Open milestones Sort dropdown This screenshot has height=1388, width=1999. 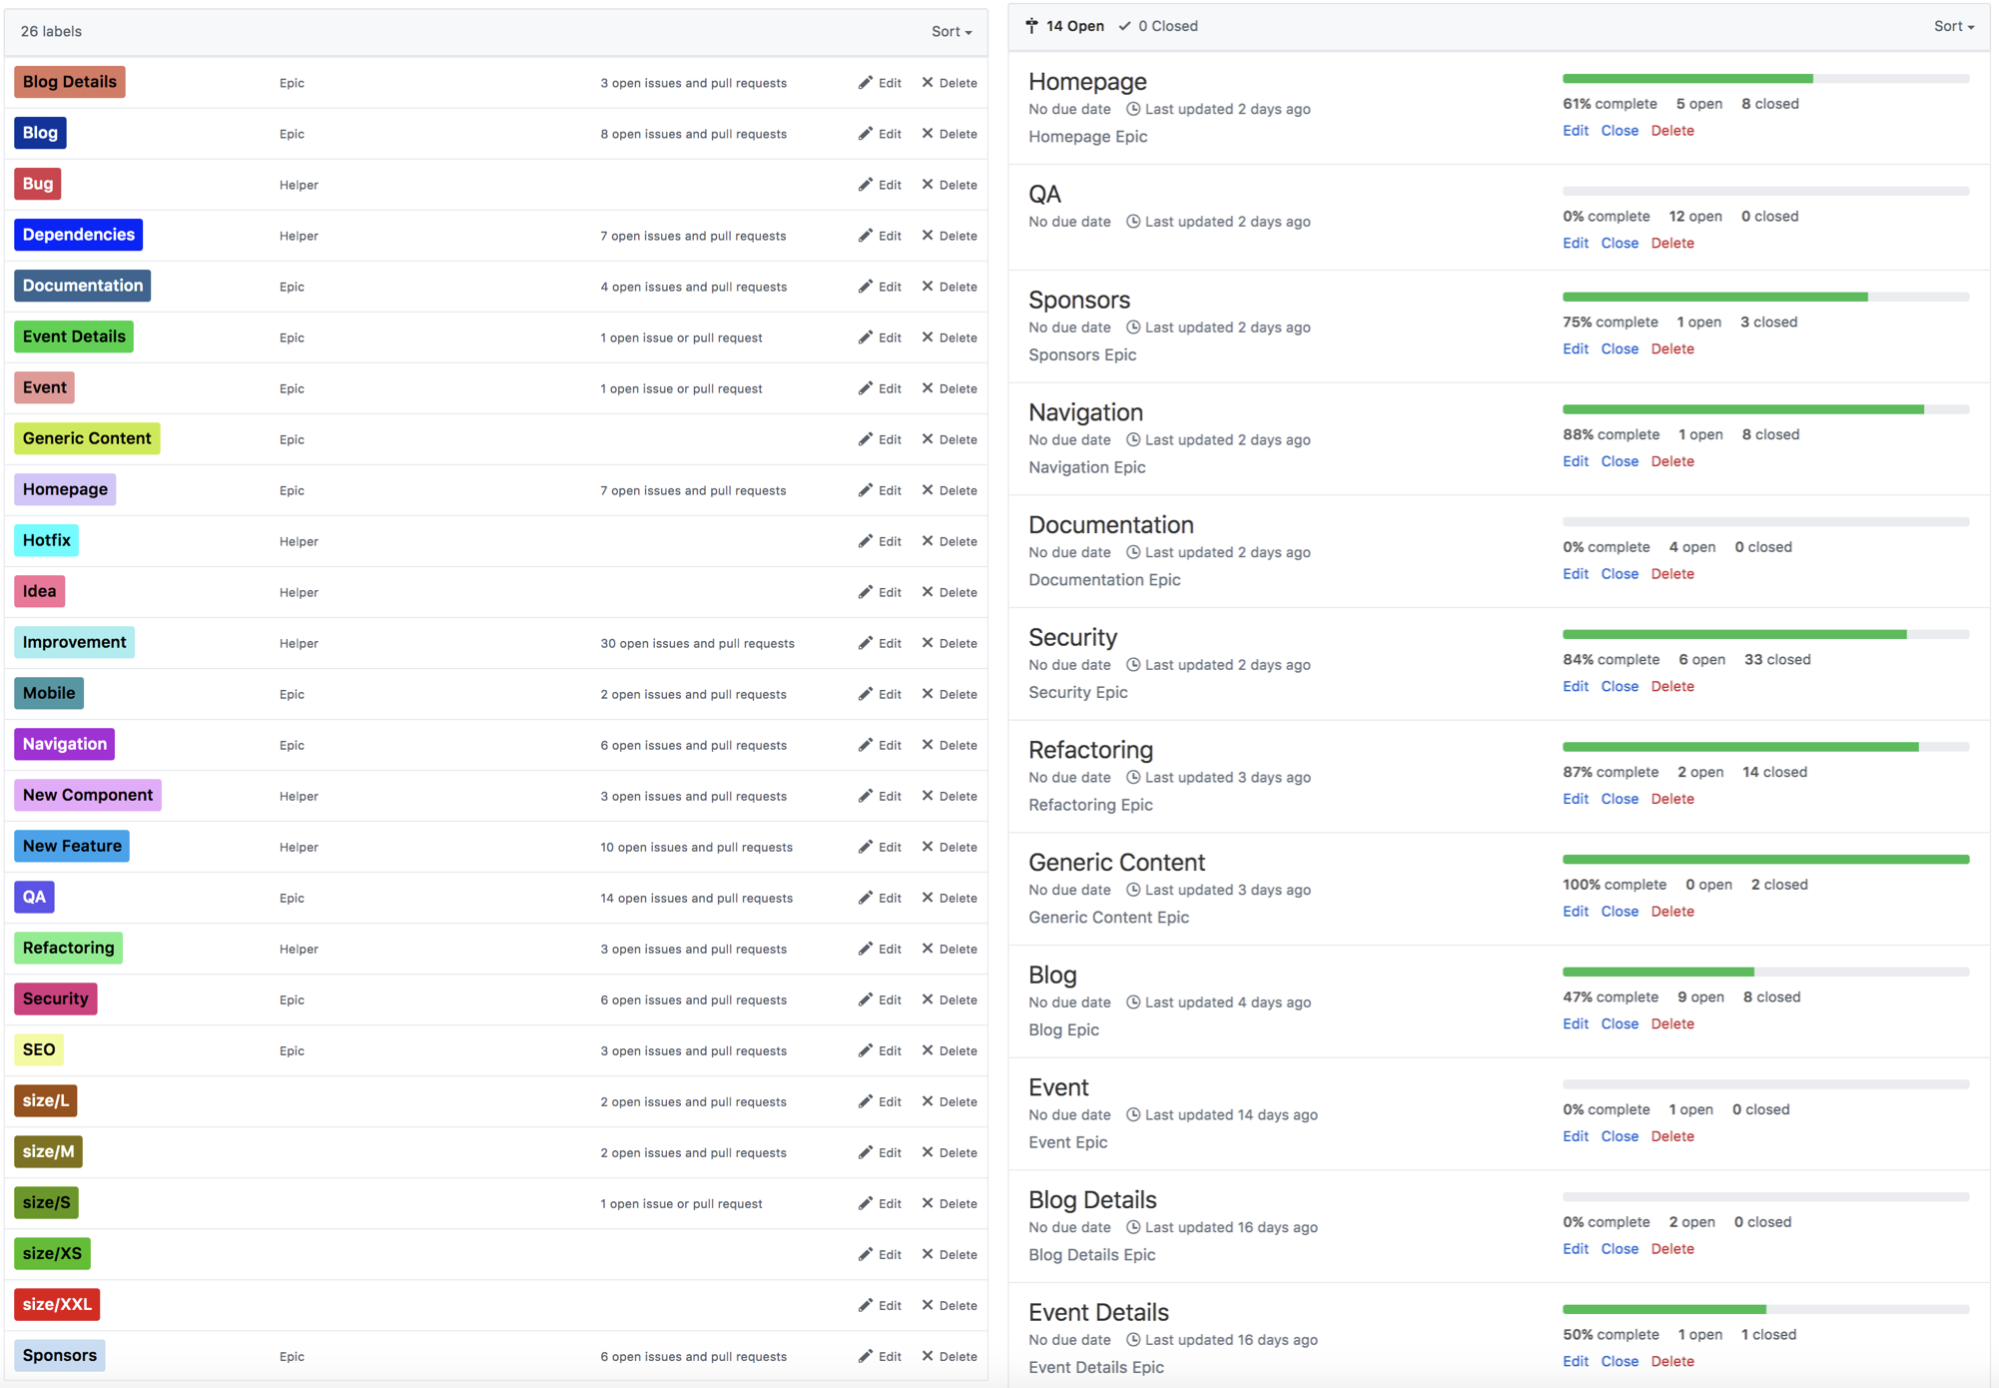click(1953, 26)
